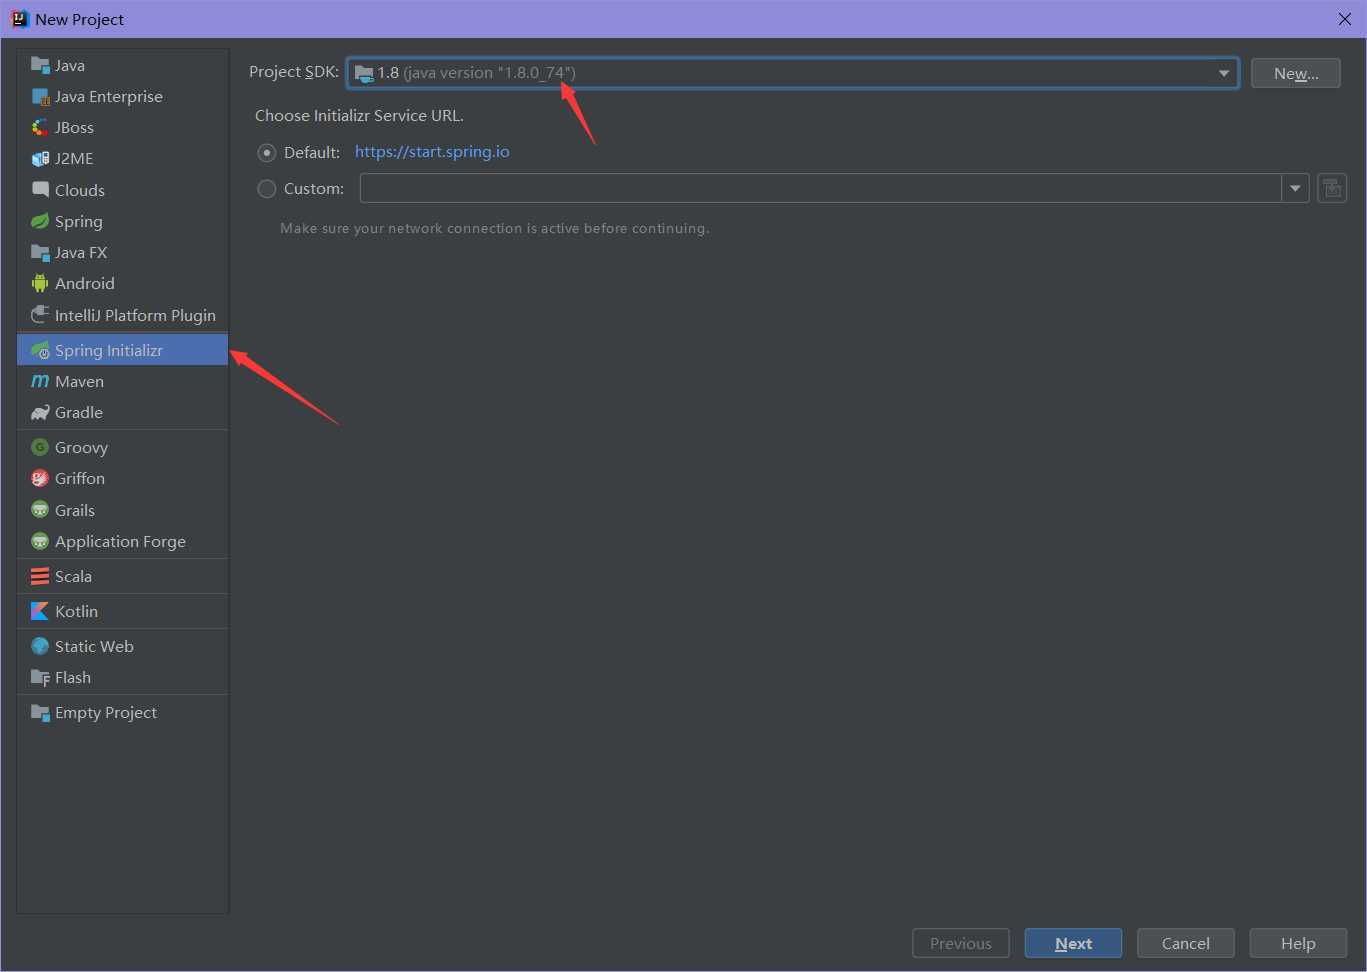Select Java Enterprise project type

(109, 96)
